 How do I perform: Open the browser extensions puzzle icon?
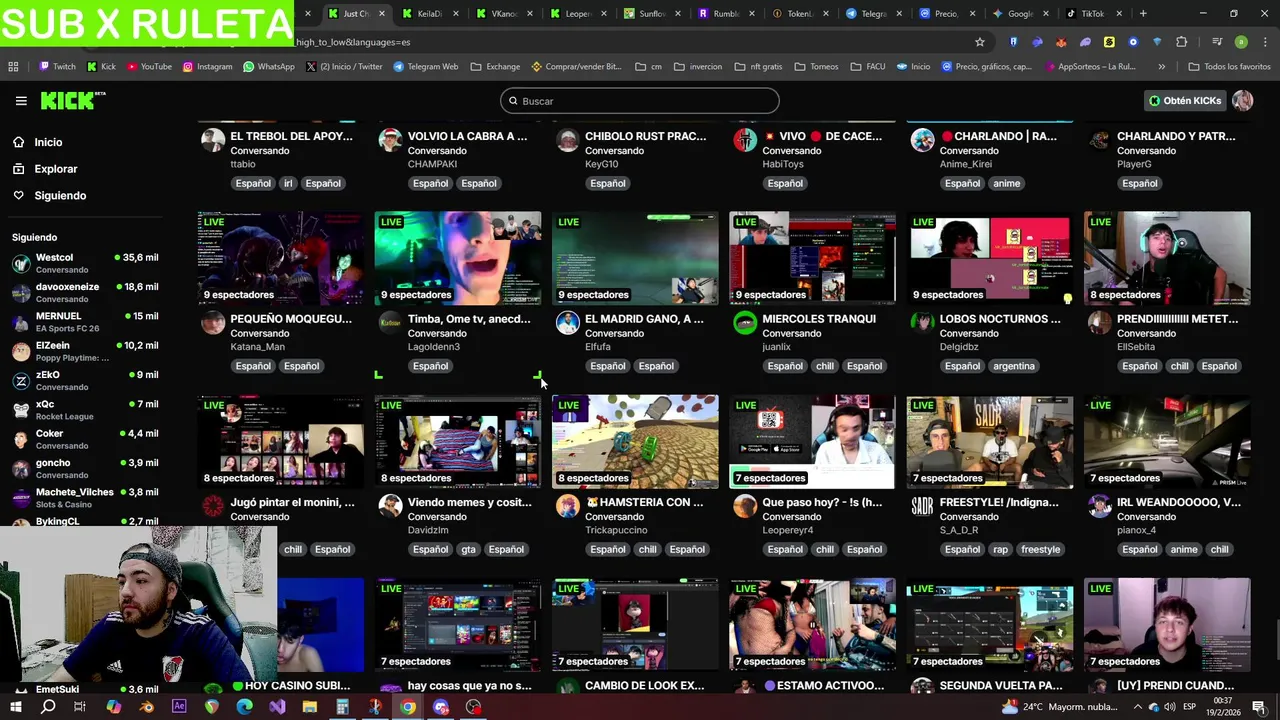1181,42
